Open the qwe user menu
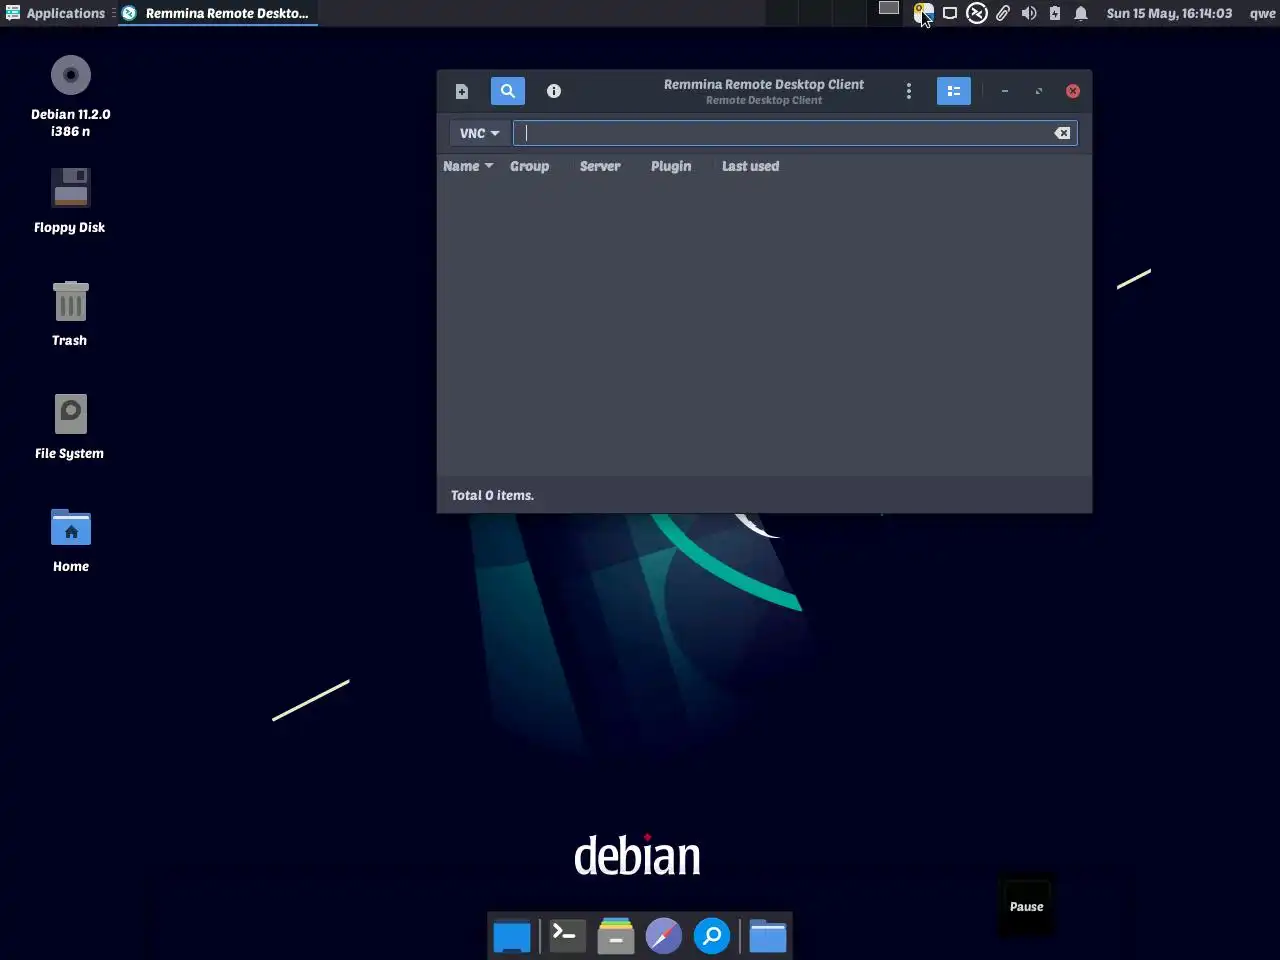Screen dimensions: 1280x960 click(x=1262, y=13)
